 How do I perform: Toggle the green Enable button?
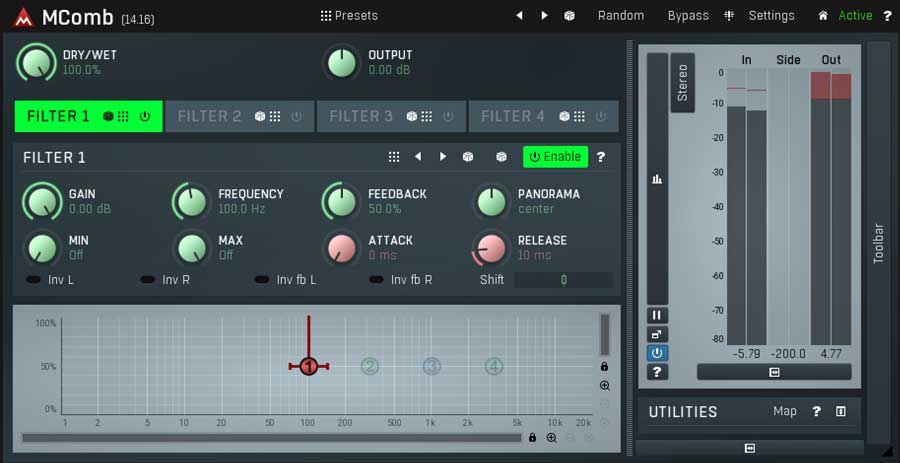(x=555, y=157)
